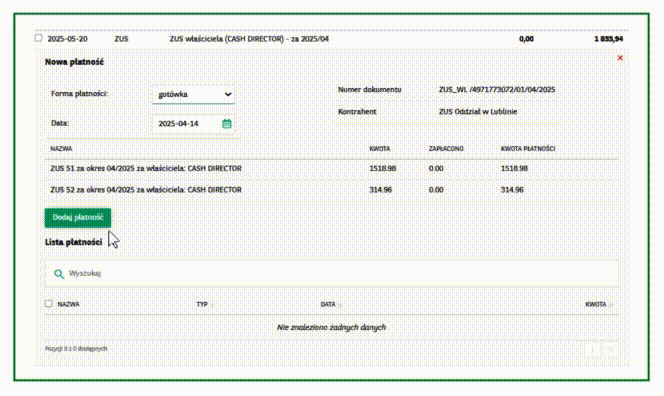Screen dimensions: 664x396
Task: Click the contractor name ZUS Oddział w Lublinie
Action: 478,111
